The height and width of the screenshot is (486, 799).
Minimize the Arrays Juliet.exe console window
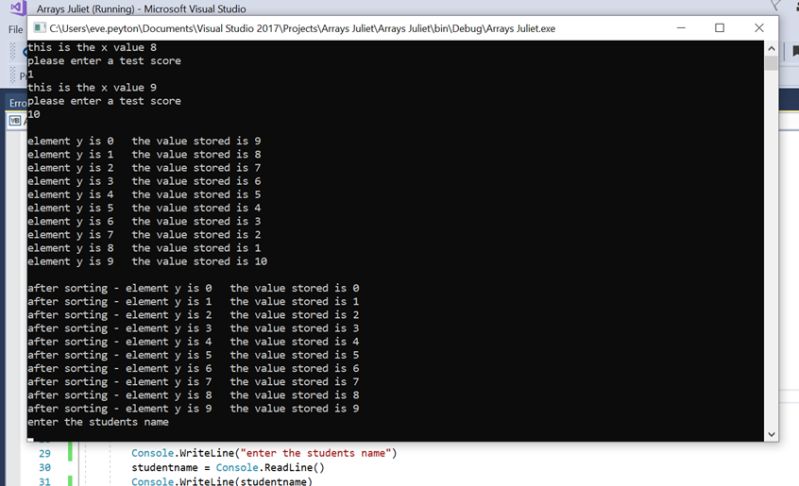681,28
